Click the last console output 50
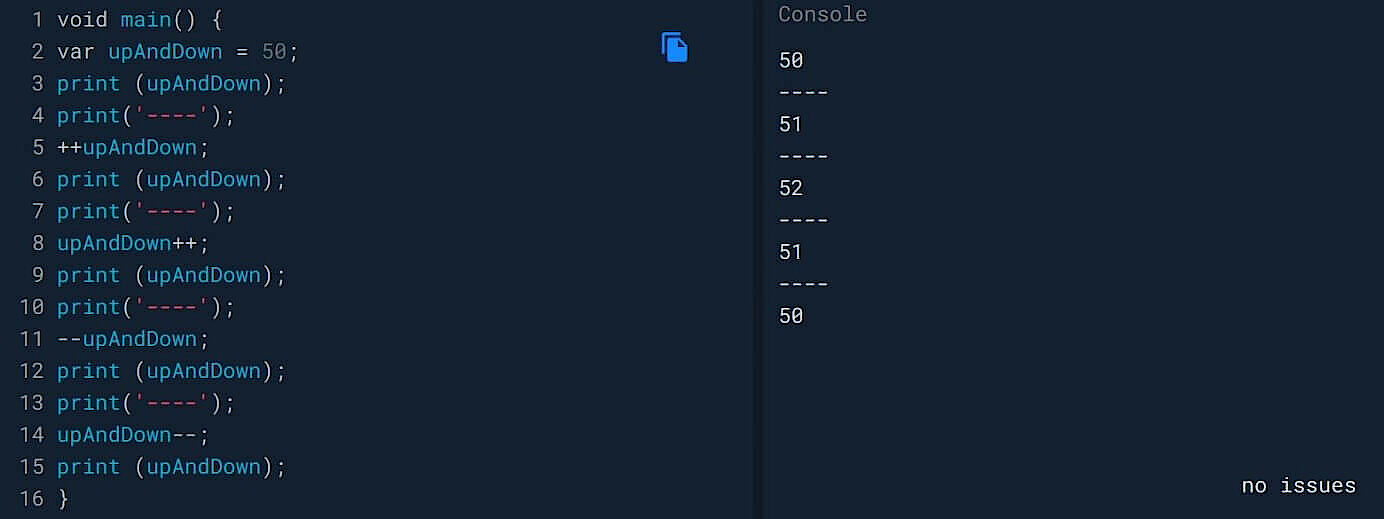This screenshot has width=1384, height=519. tap(791, 316)
